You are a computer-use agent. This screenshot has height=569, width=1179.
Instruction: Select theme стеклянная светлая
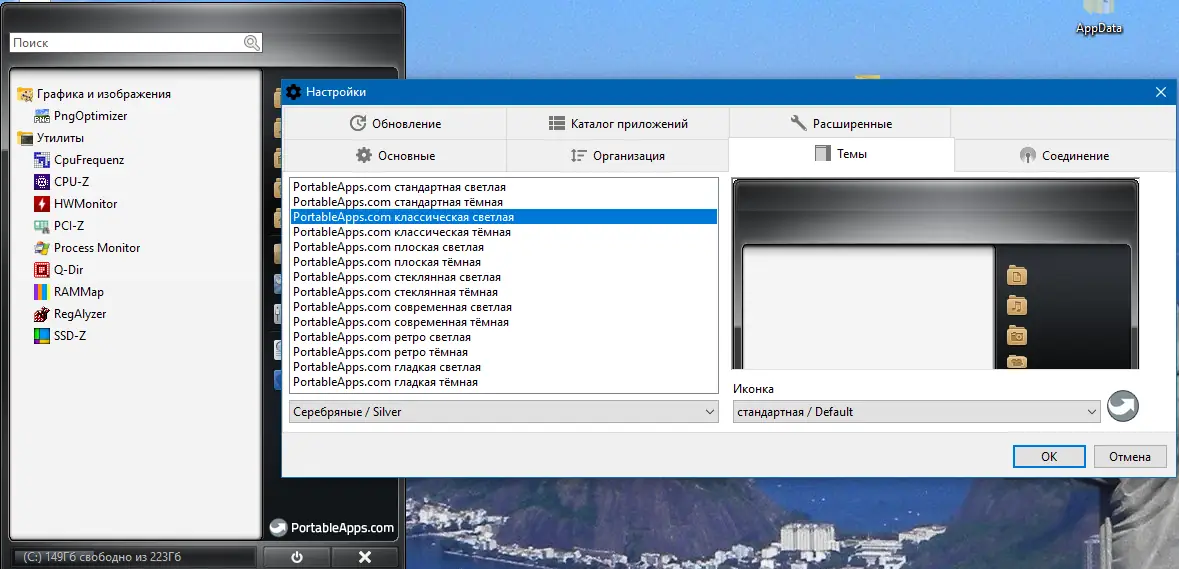[x=504, y=277]
